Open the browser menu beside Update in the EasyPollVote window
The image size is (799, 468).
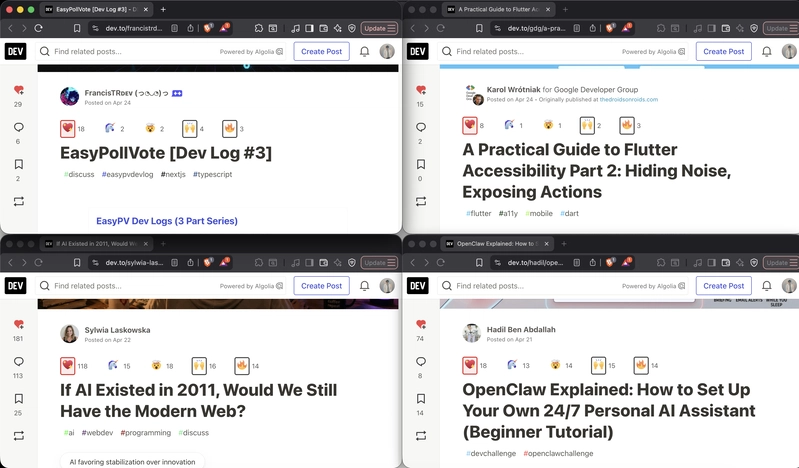391,28
